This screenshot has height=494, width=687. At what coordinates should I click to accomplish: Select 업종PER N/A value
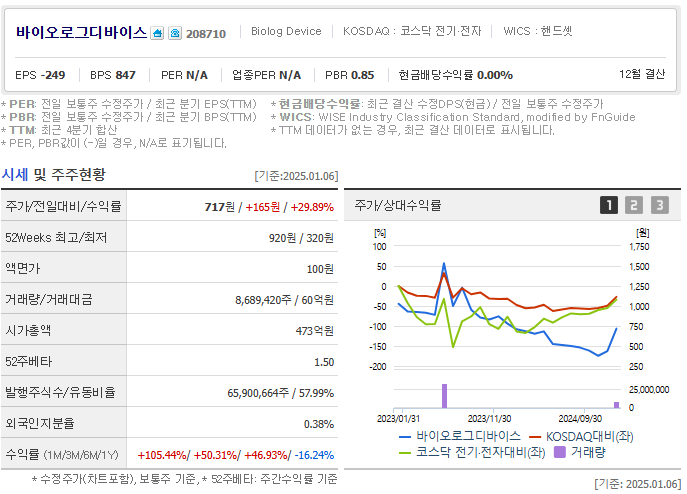[266, 75]
